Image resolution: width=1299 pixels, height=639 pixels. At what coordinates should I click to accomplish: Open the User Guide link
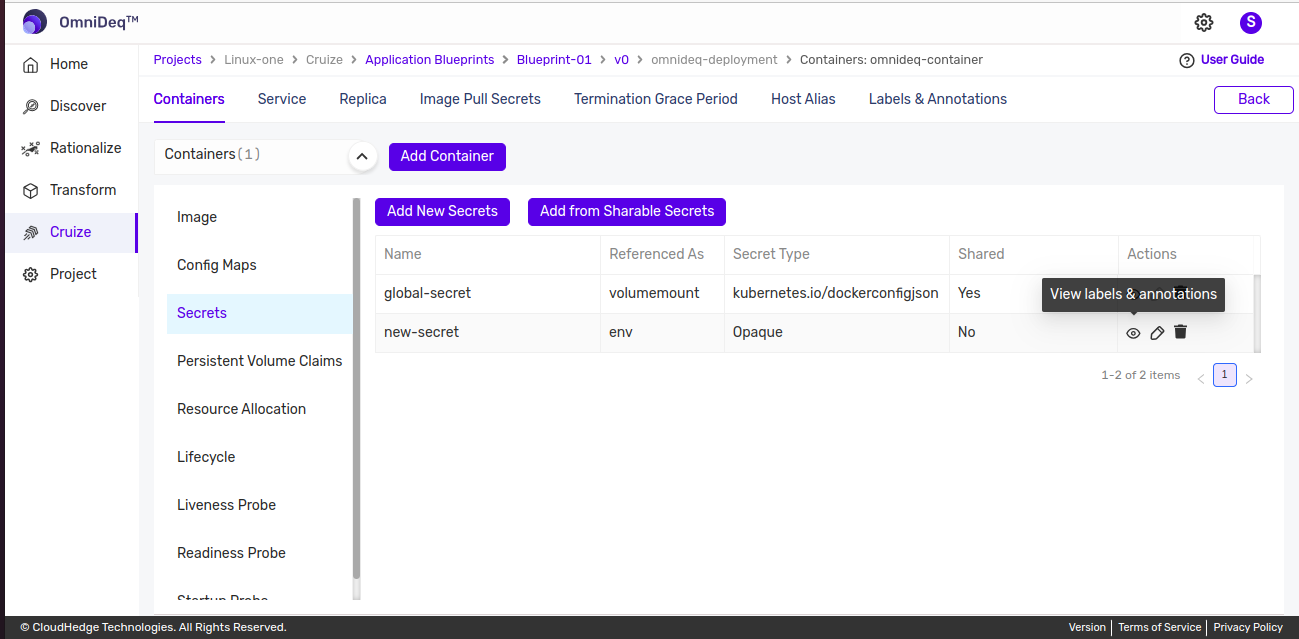1232,60
